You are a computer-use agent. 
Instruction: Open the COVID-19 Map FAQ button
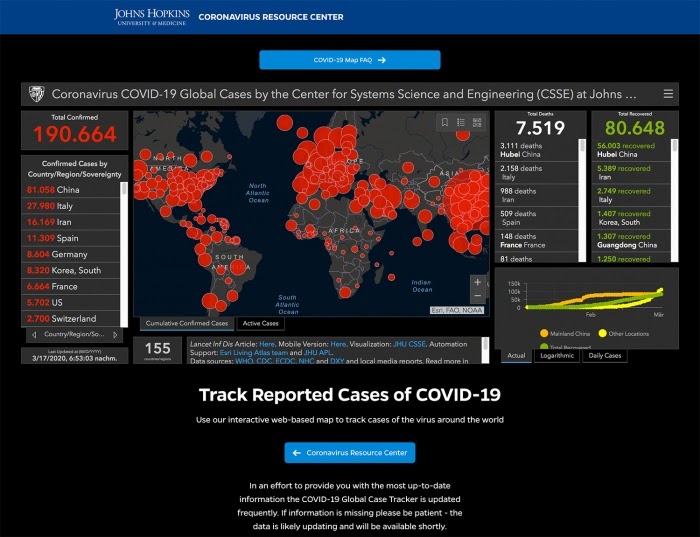[x=350, y=60]
